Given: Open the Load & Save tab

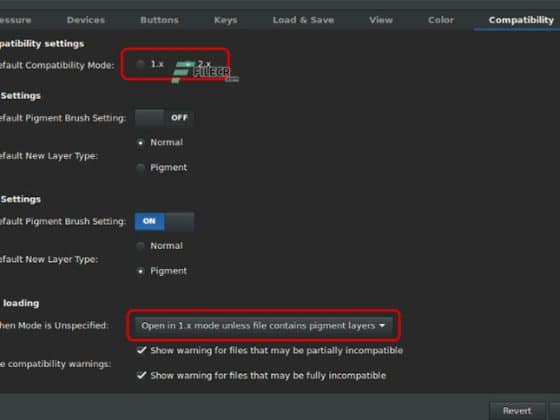Looking at the screenshot, I should pyautogui.click(x=303, y=20).
